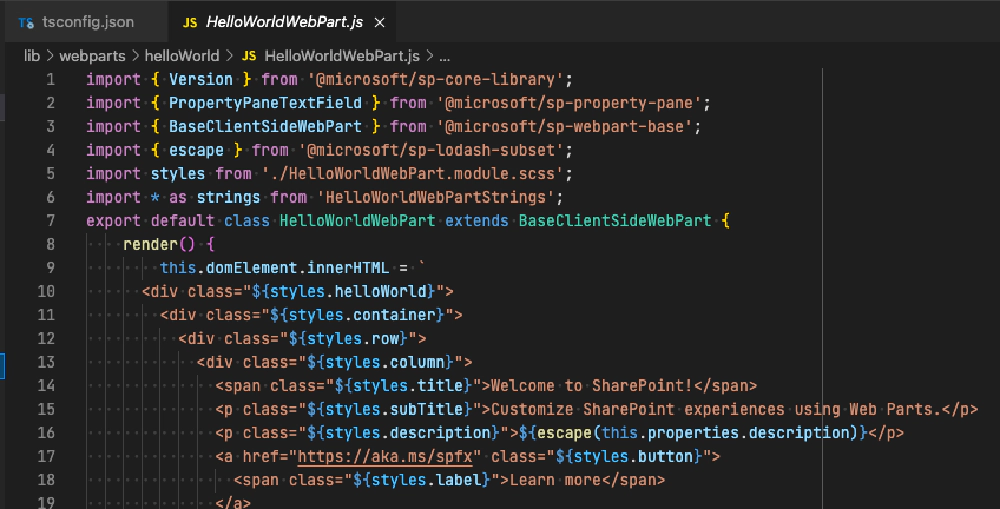The image size is (1000, 509).
Task: Click line number 13 in gutter
Action: (46, 362)
